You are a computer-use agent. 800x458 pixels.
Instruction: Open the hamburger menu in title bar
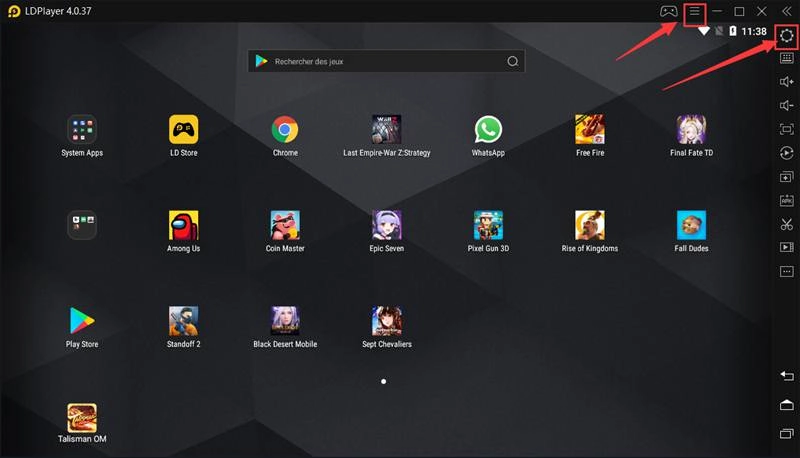(x=695, y=12)
